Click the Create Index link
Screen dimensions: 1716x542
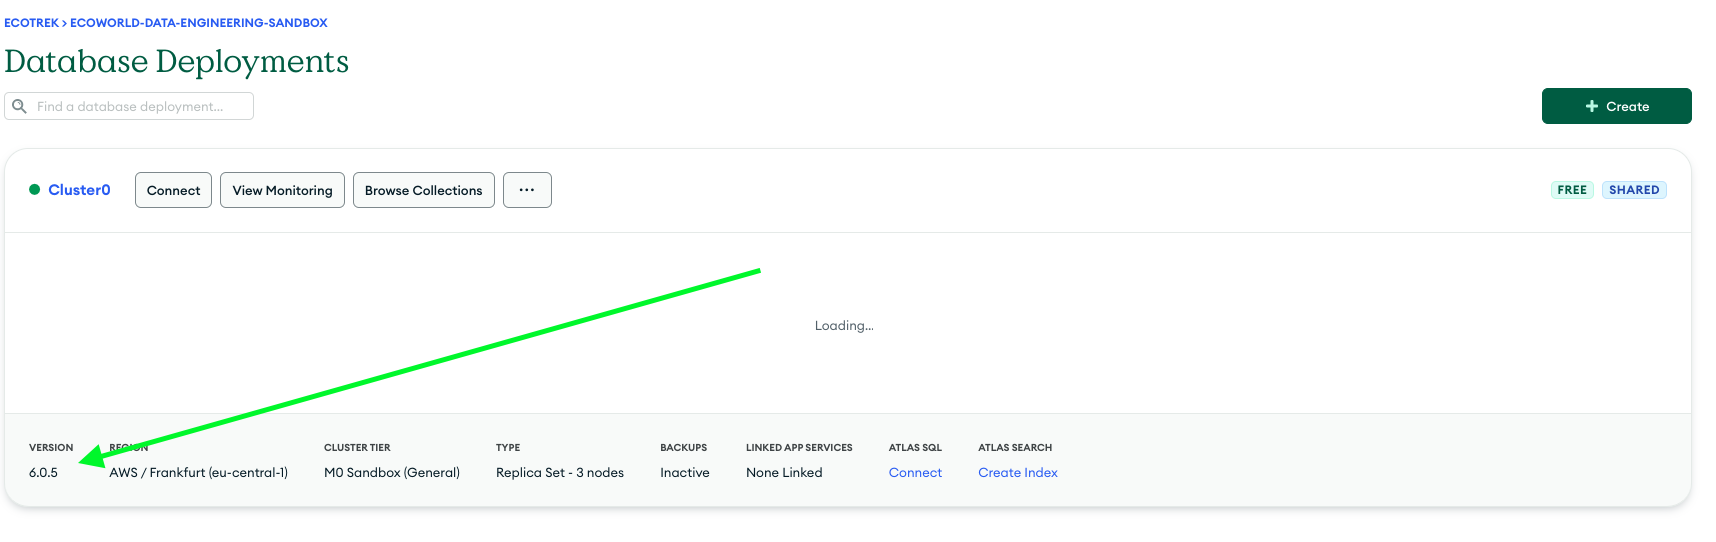[1017, 472]
